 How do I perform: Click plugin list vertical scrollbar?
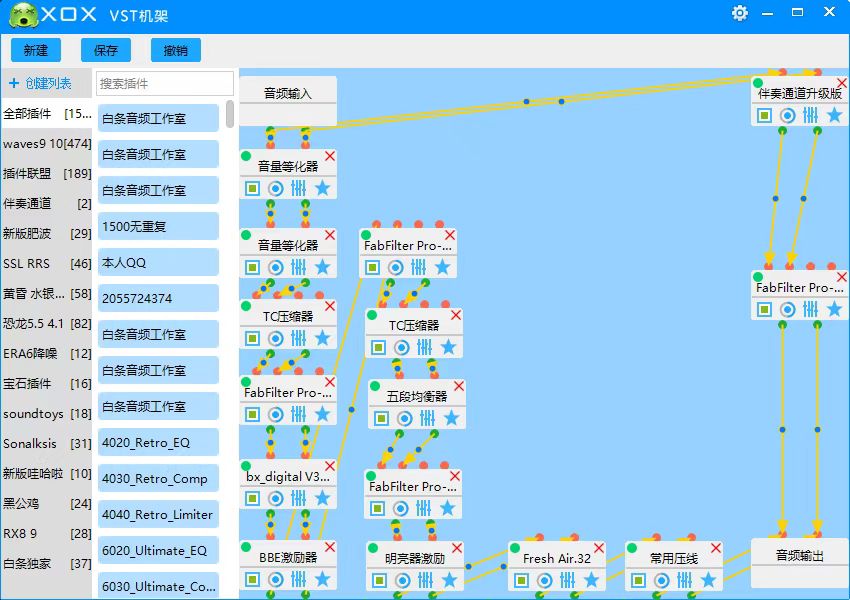click(x=230, y=114)
